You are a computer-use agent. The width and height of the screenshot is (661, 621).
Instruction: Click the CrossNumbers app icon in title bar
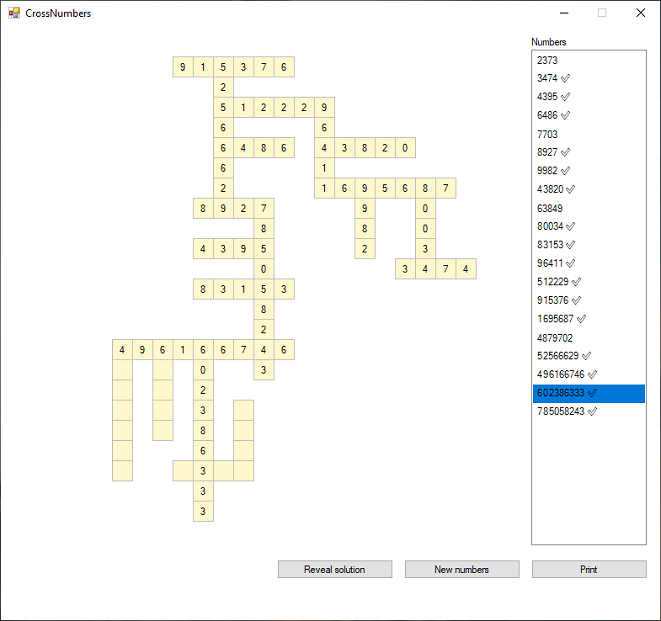click(14, 13)
